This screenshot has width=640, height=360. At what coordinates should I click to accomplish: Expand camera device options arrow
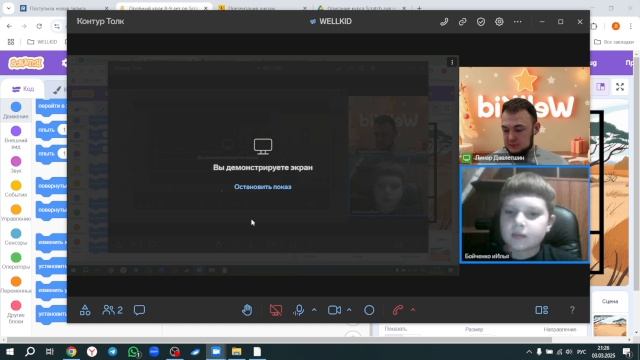pos(349,310)
